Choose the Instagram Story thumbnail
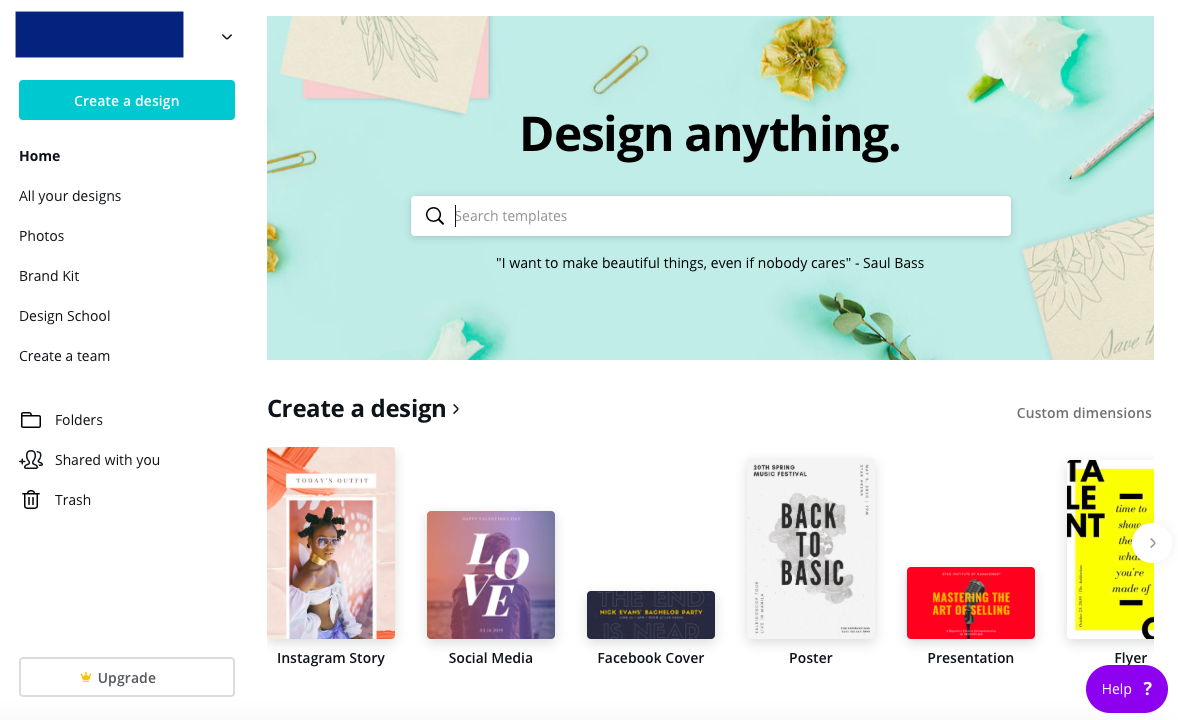This screenshot has width=1178, height=720. [x=331, y=543]
